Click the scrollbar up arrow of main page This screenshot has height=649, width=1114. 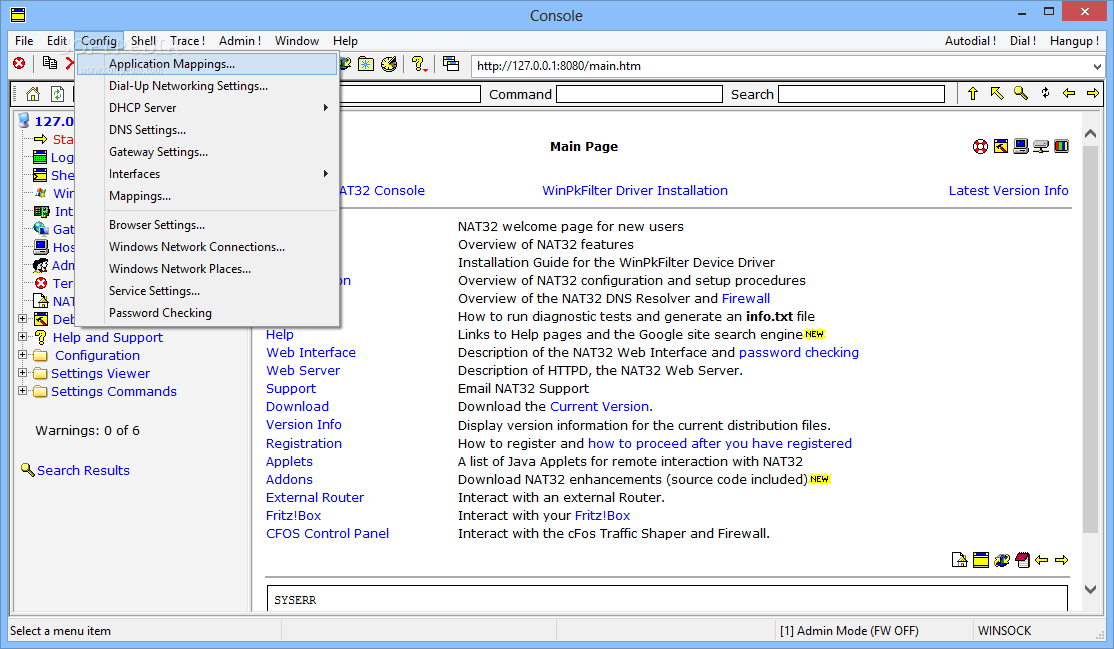(x=1091, y=134)
